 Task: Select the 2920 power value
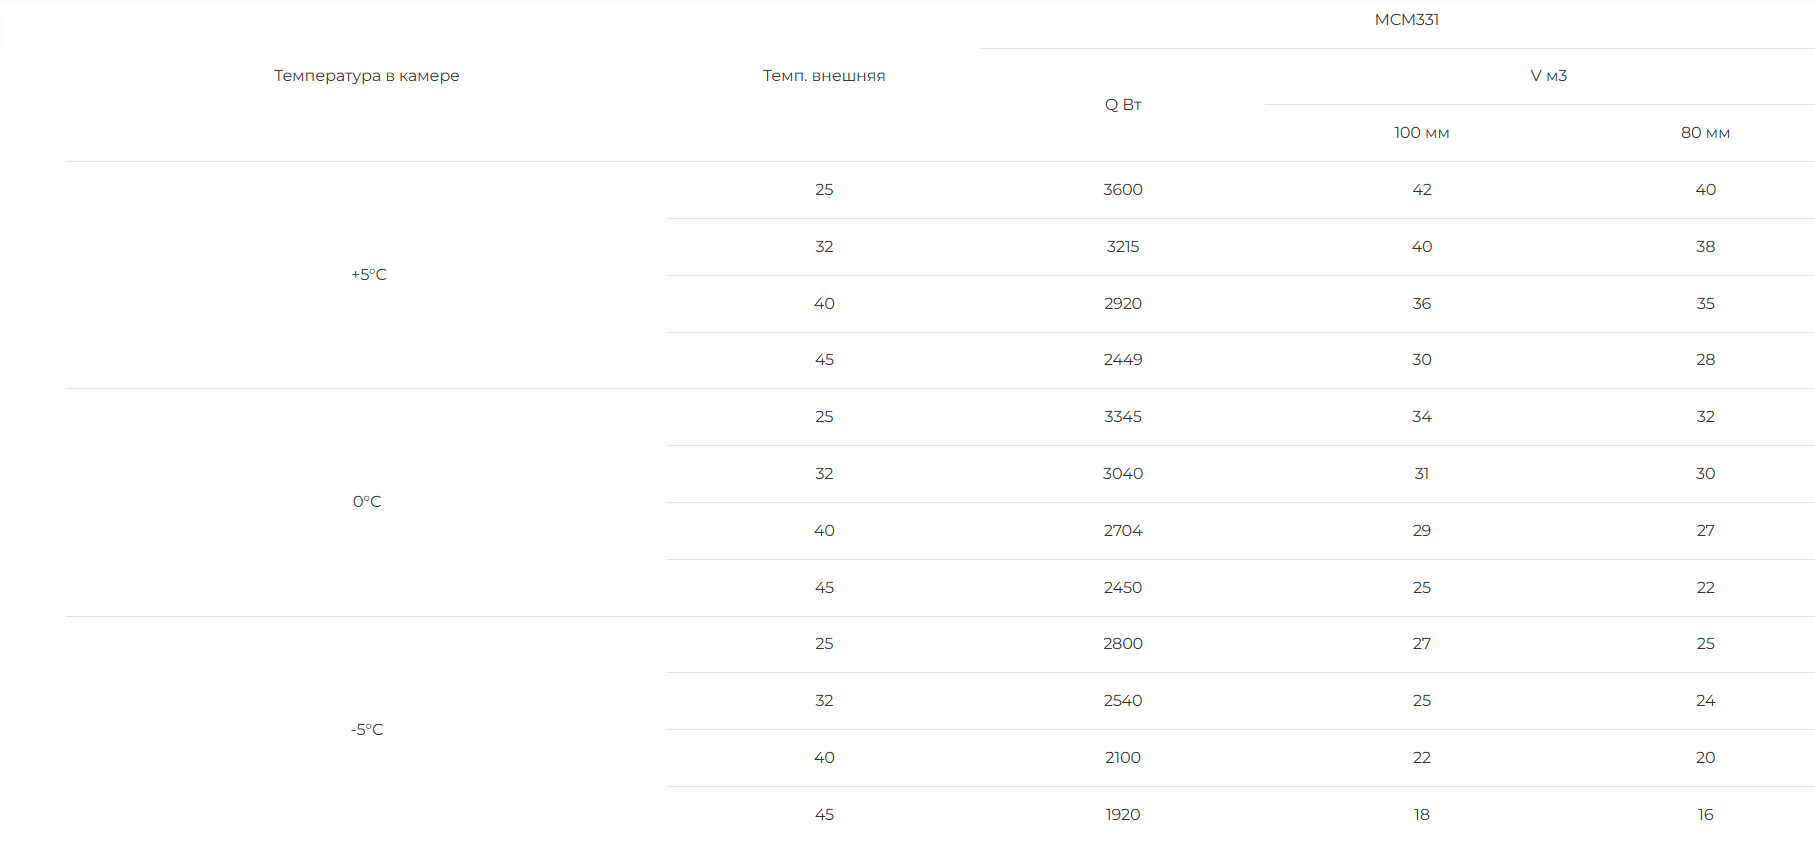coord(1123,304)
